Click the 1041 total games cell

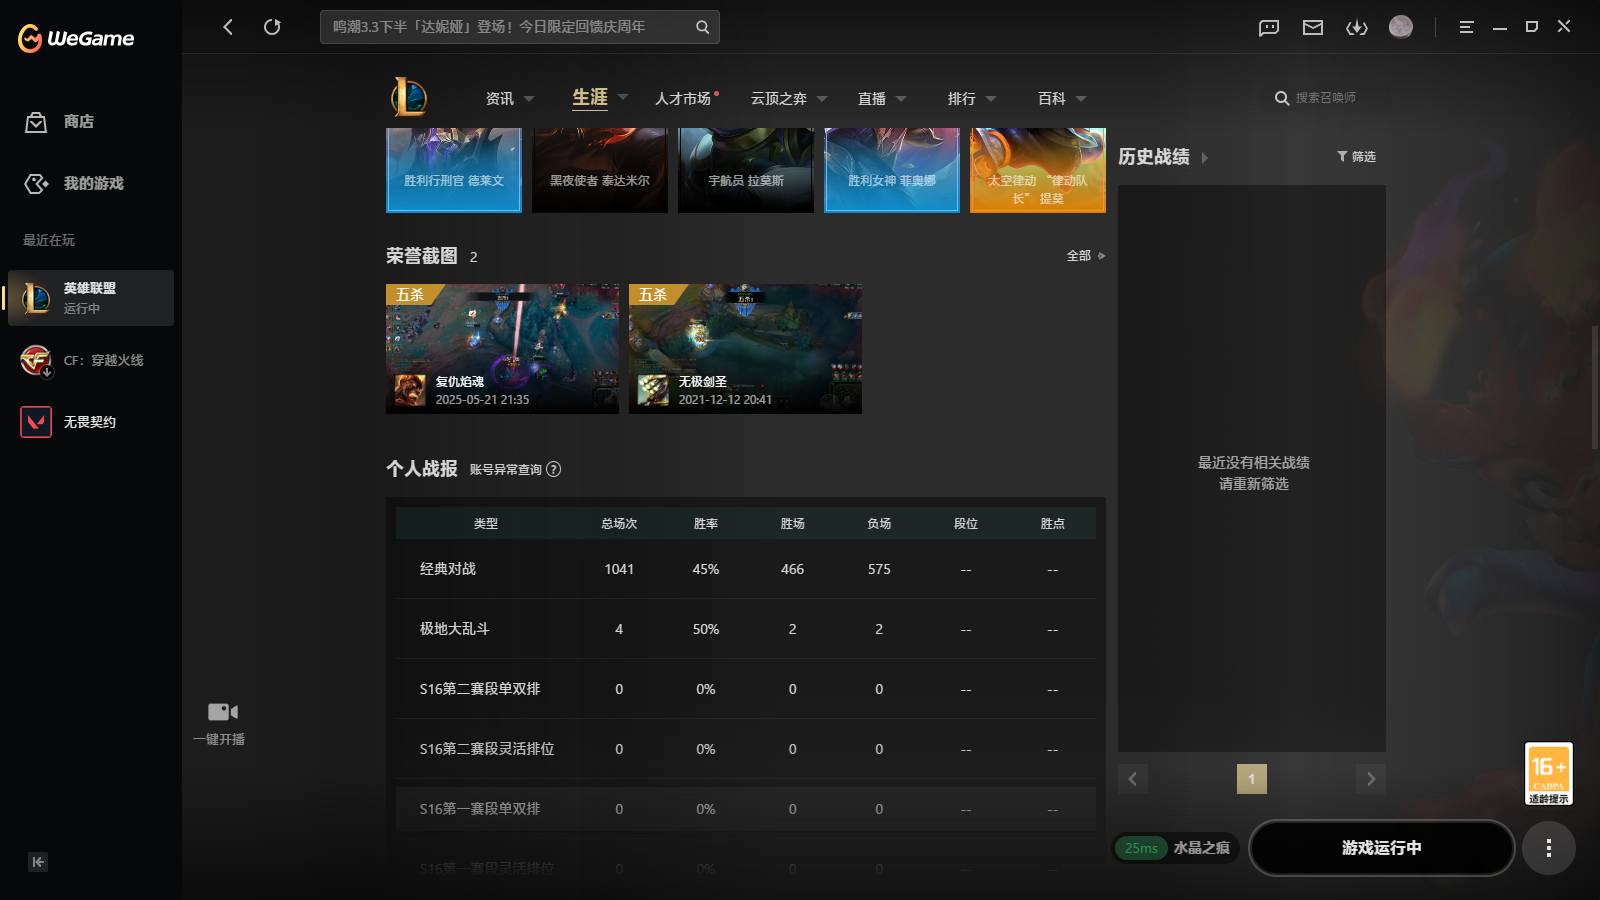pos(619,569)
